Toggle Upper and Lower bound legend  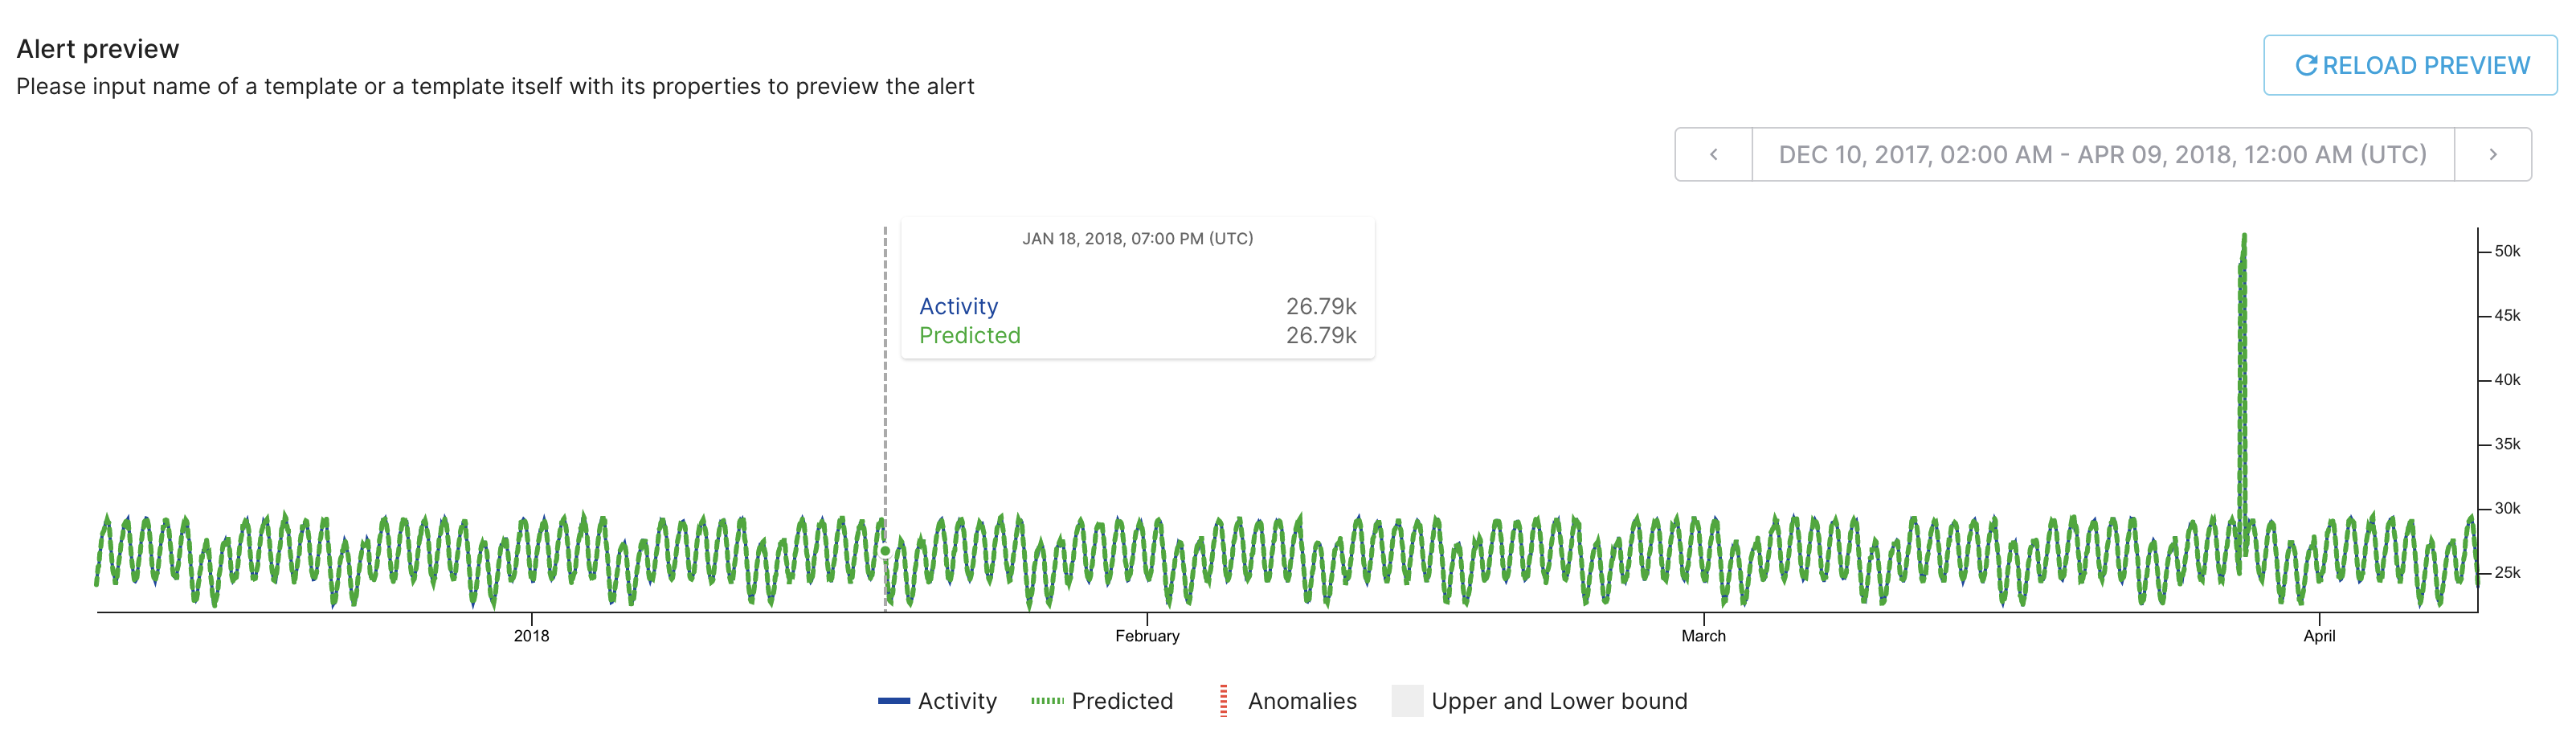pyautogui.click(x=1539, y=701)
